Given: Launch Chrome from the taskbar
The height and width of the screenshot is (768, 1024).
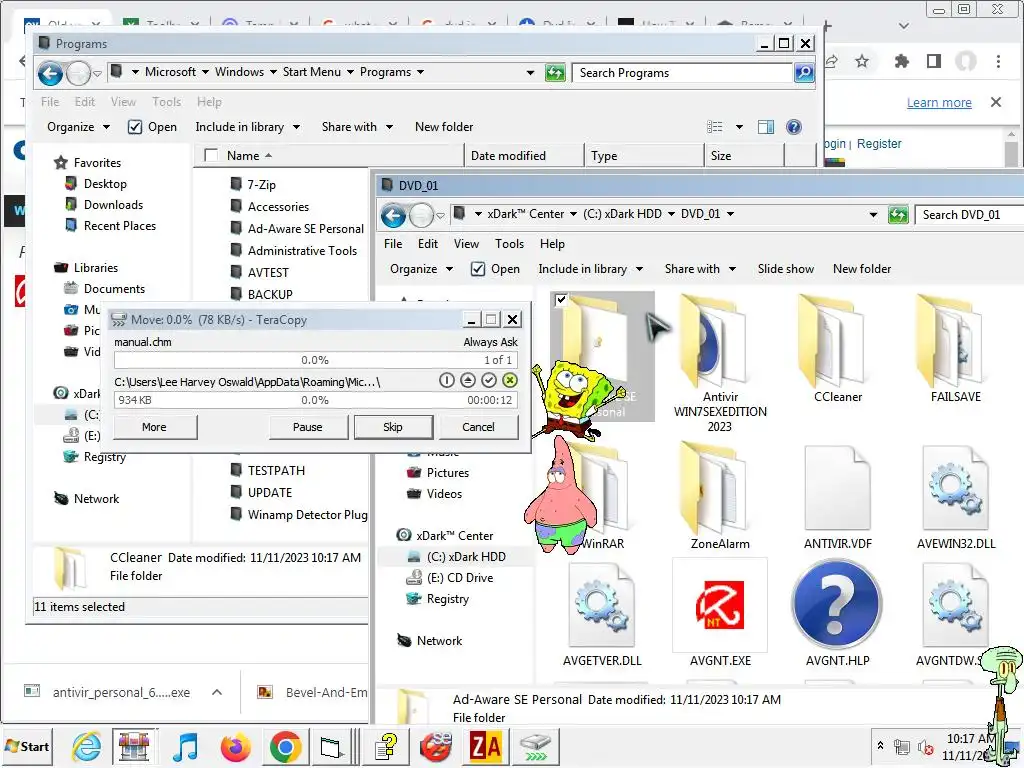Looking at the screenshot, I should [285, 746].
